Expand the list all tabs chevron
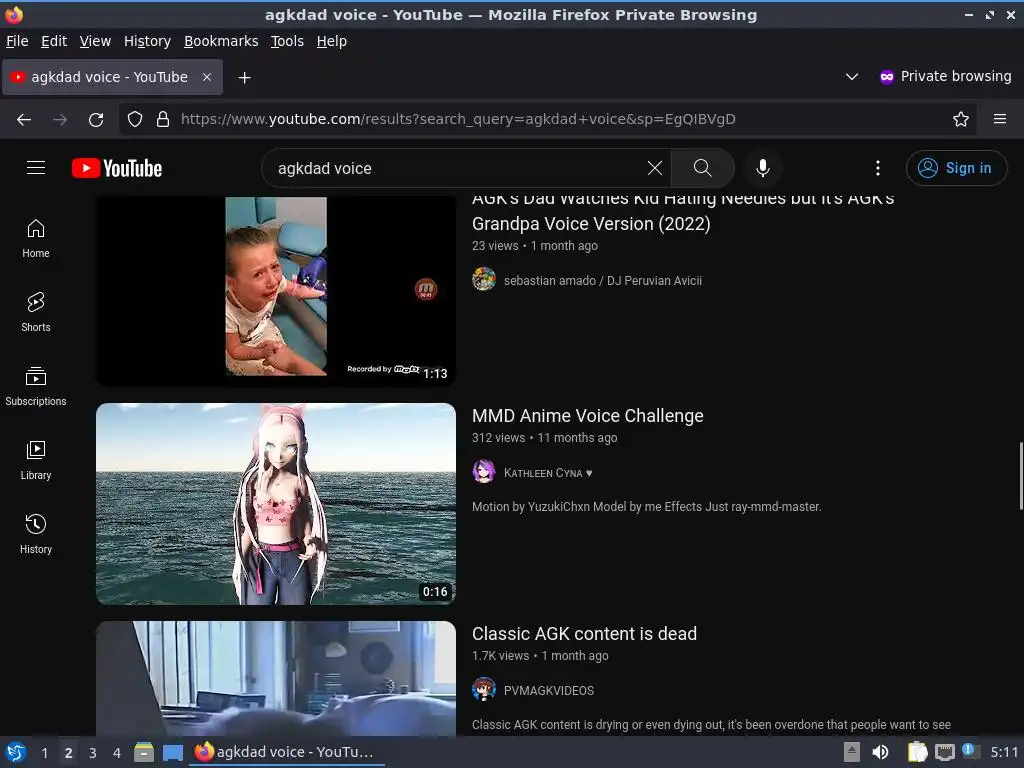1024x768 pixels. click(852, 76)
